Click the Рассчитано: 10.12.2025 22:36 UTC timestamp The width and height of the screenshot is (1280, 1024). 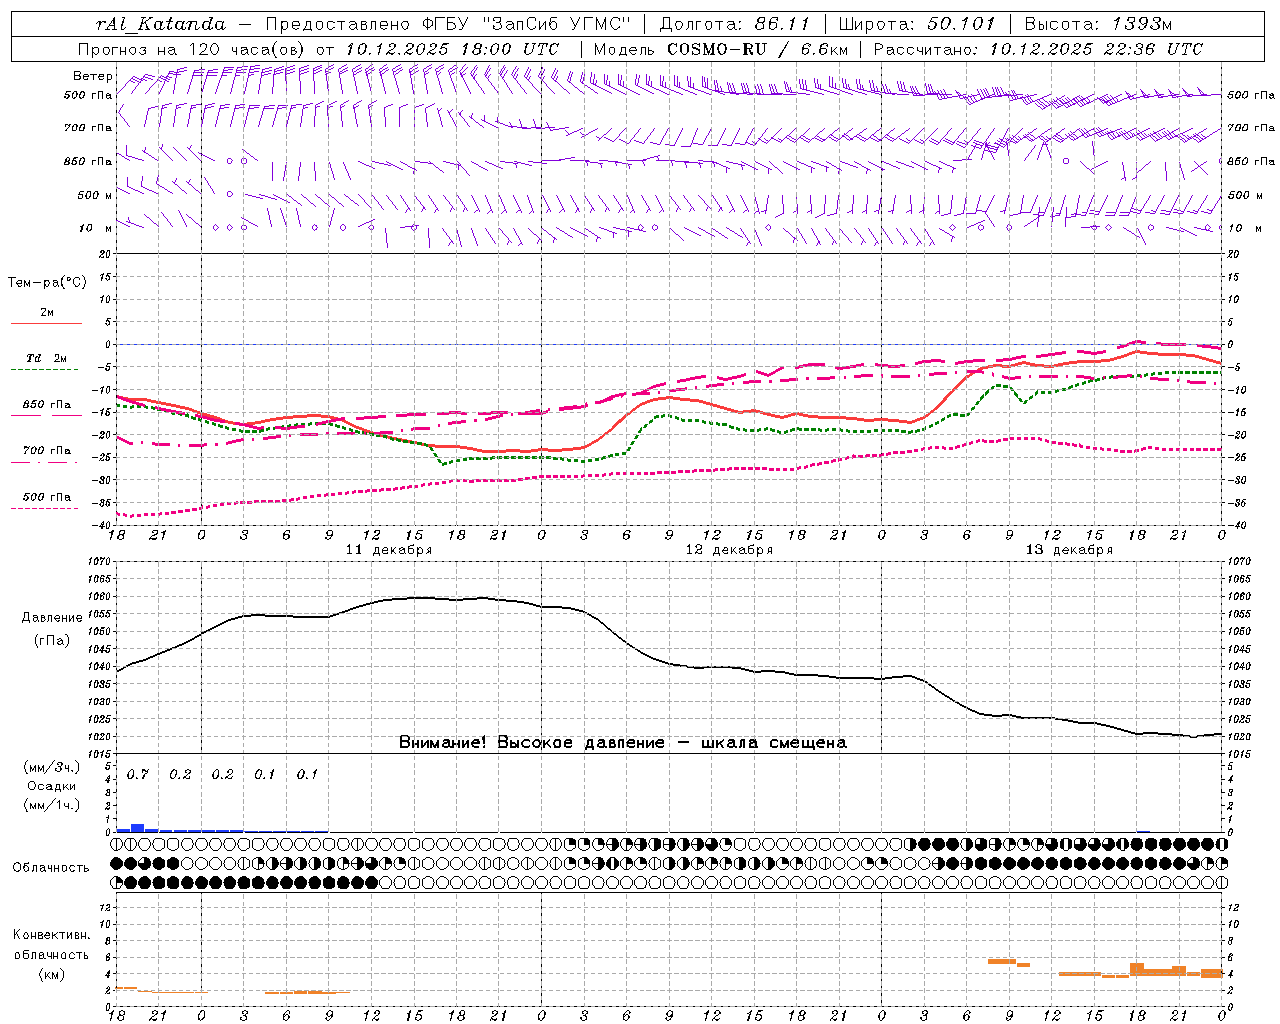click(1038, 49)
